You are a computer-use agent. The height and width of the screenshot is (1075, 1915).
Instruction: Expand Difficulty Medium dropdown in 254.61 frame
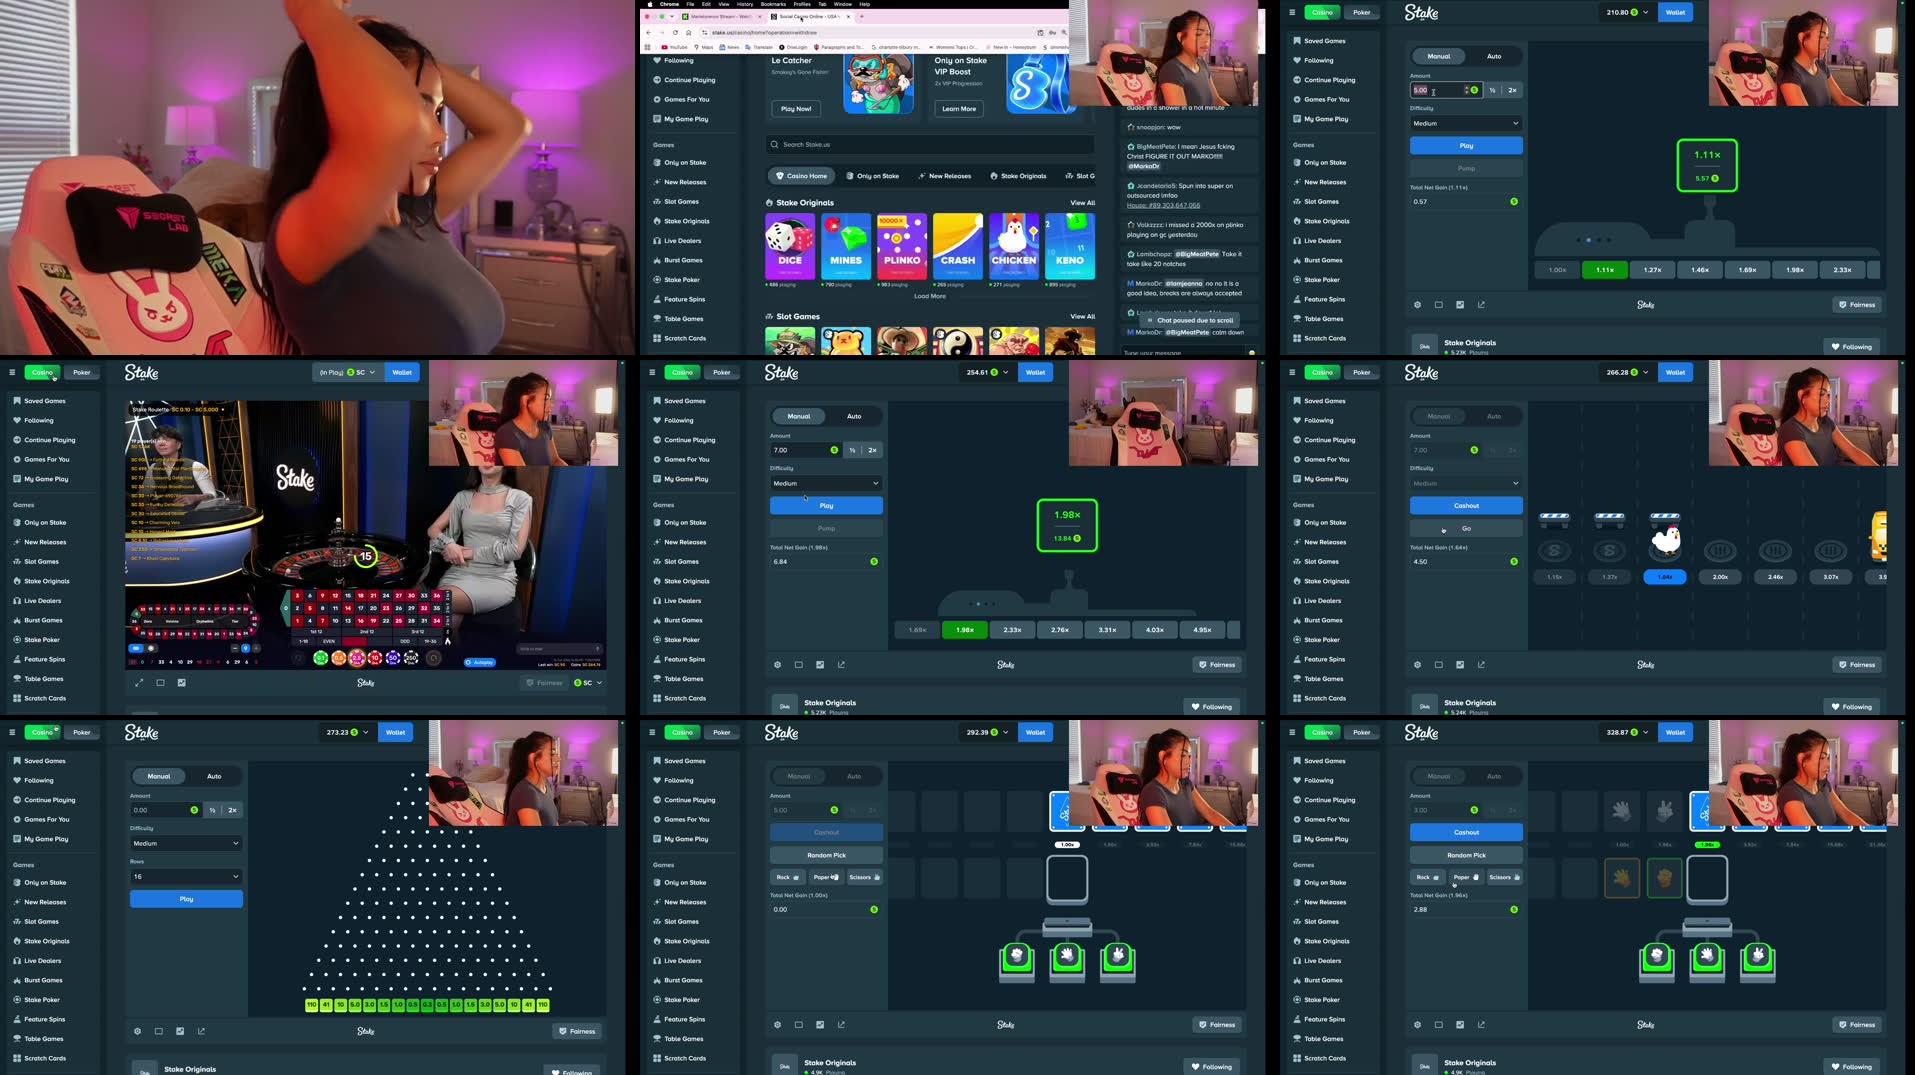tap(826, 483)
